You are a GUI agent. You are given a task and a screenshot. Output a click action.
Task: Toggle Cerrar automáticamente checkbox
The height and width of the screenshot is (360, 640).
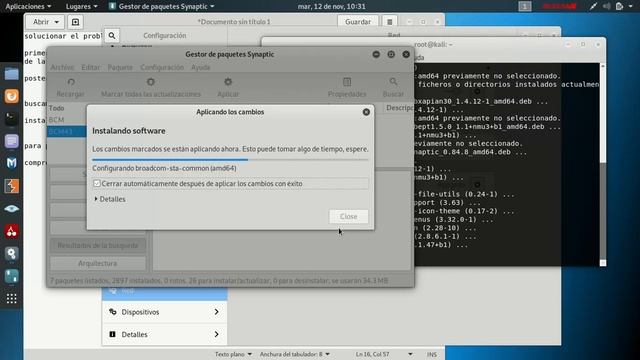coord(97,184)
